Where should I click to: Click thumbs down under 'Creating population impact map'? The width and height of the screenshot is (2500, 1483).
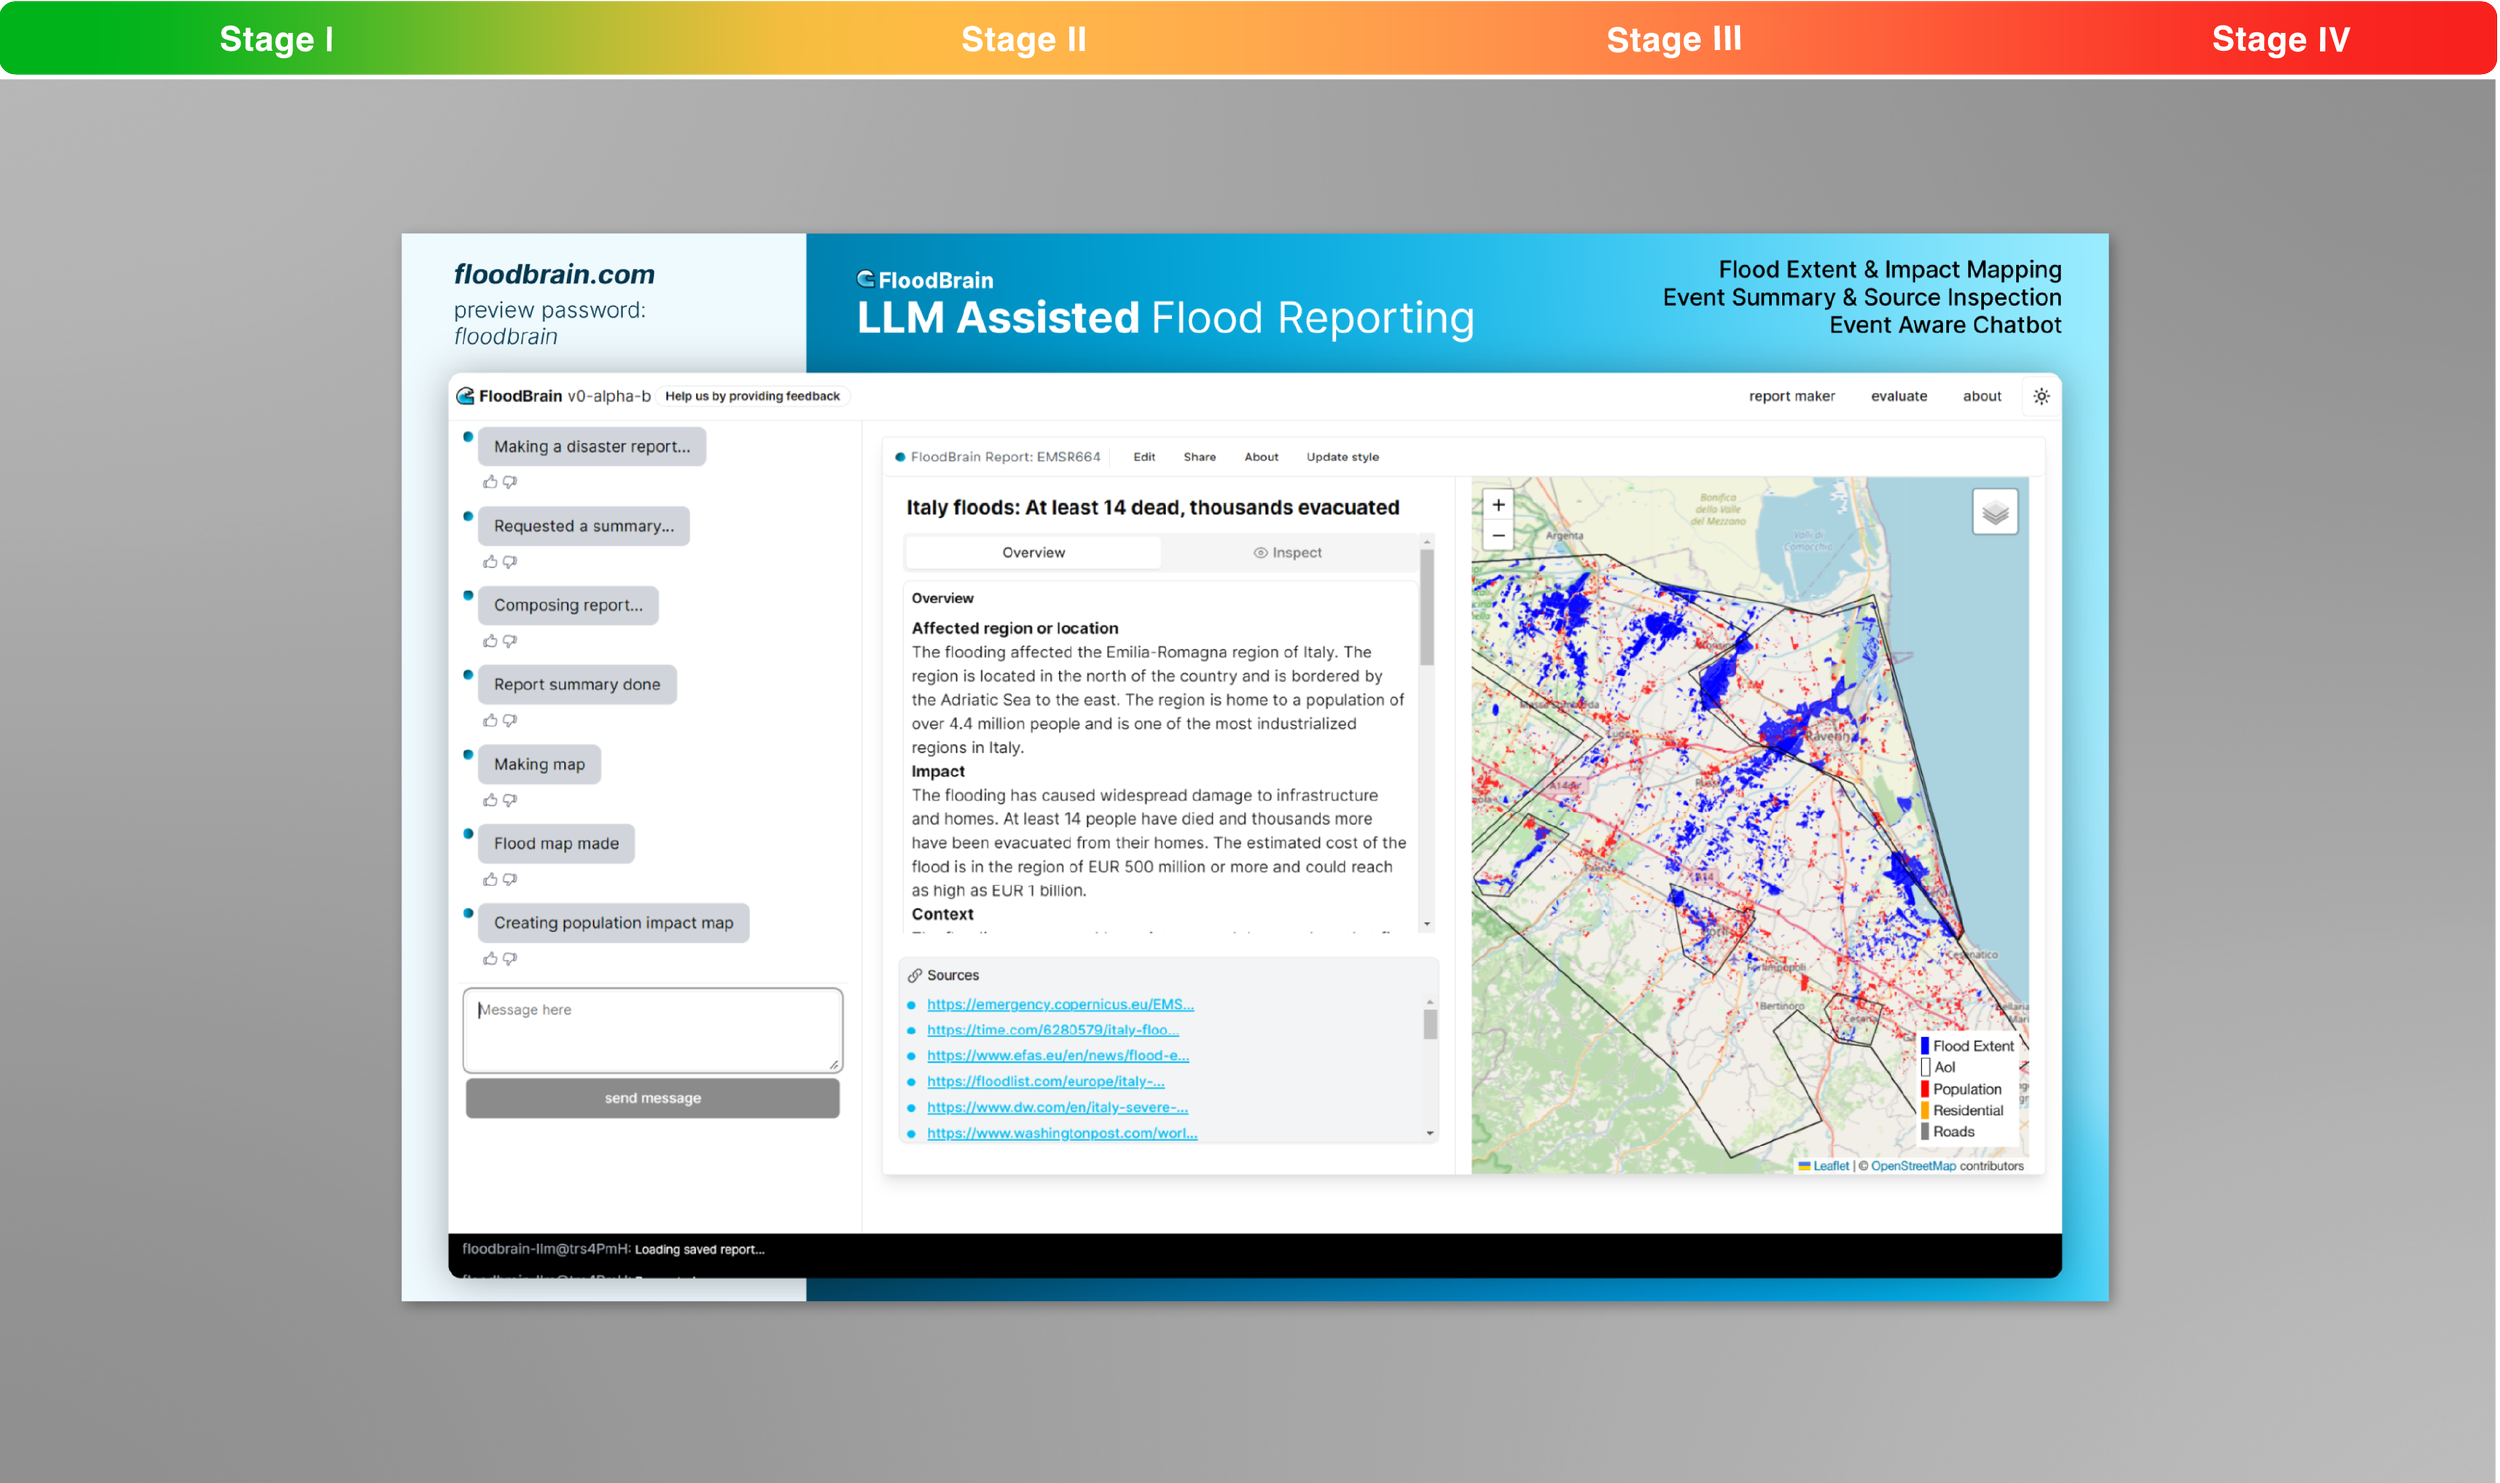510,958
